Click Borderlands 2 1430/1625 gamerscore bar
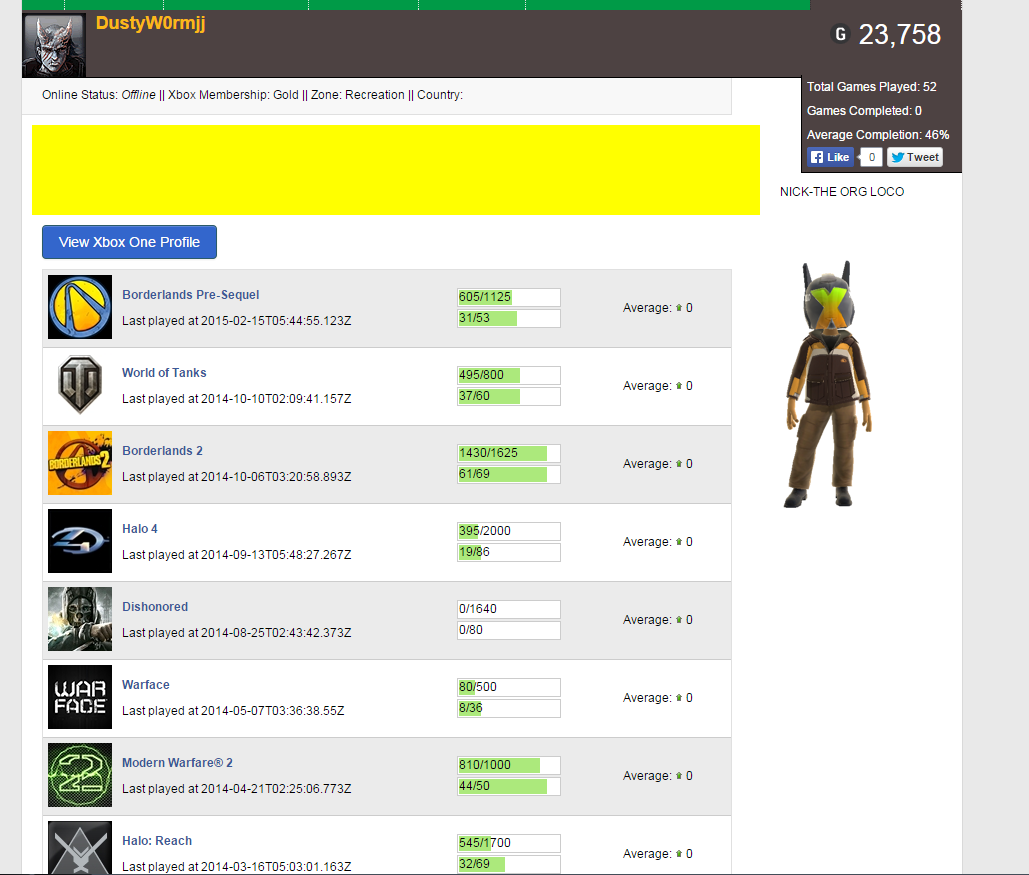The height and width of the screenshot is (875, 1029). click(x=509, y=454)
